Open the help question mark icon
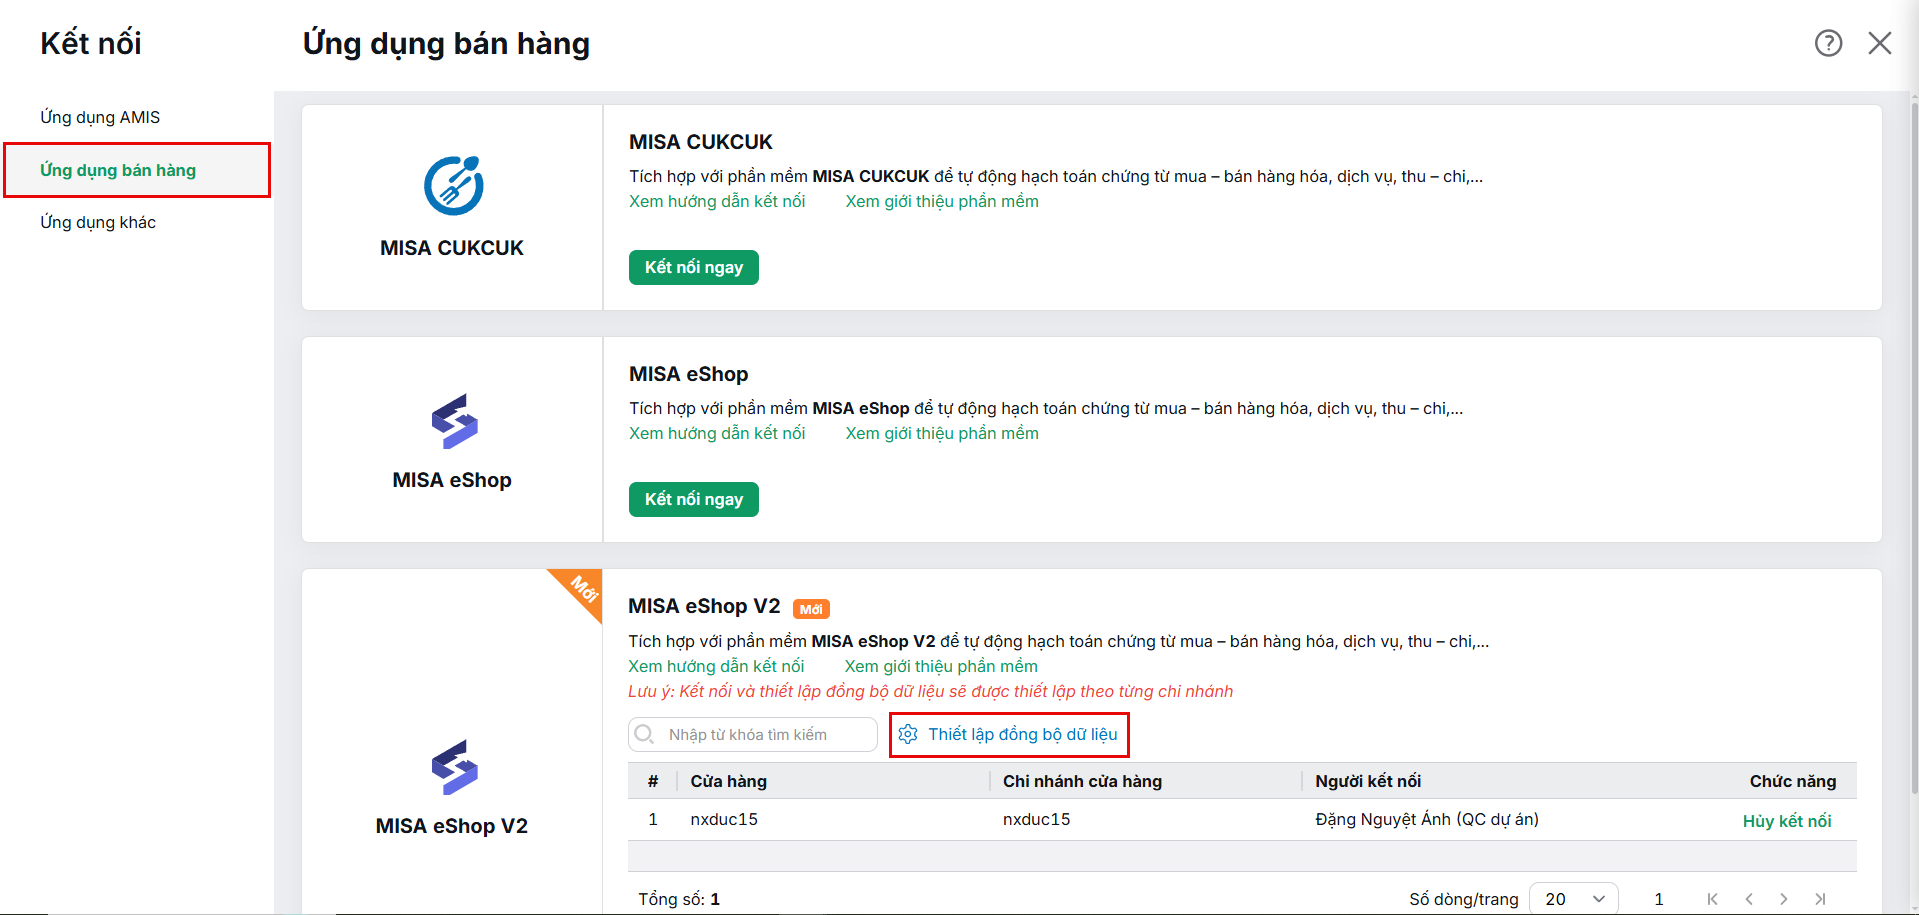Viewport: 1919px width, 915px height. [1828, 43]
